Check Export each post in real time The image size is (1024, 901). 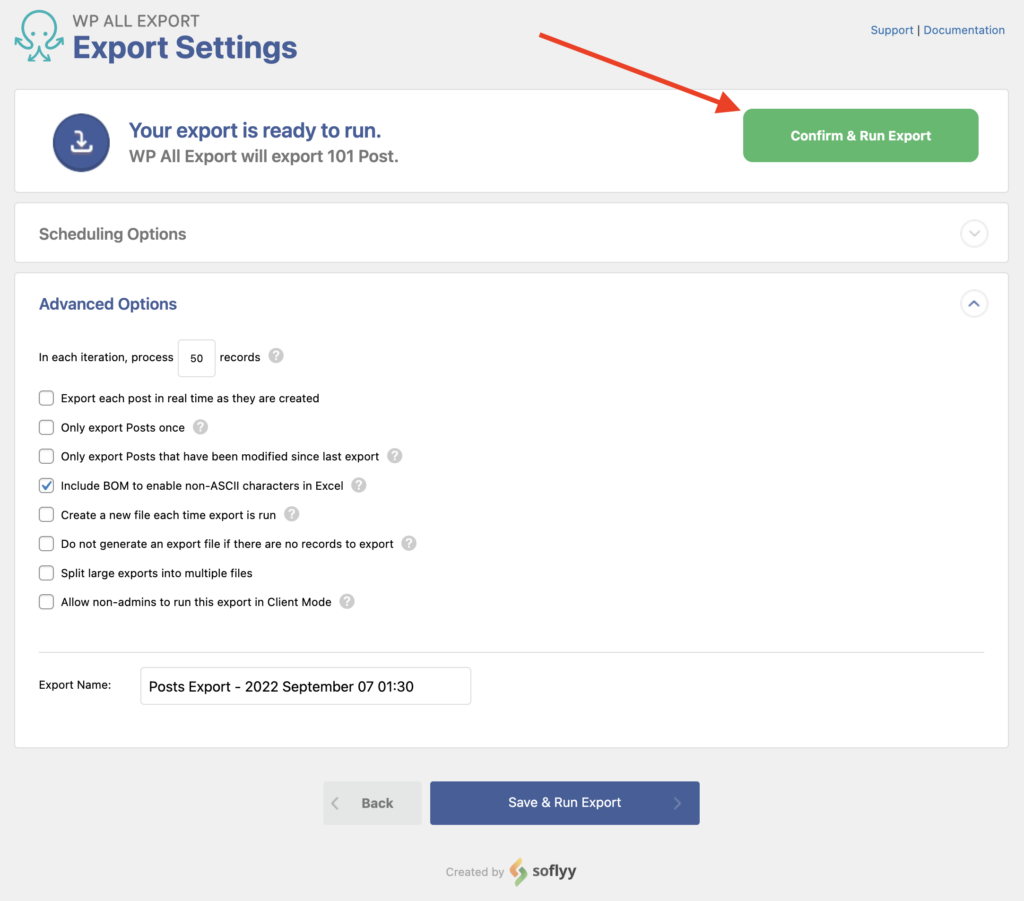click(x=46, y=398)
